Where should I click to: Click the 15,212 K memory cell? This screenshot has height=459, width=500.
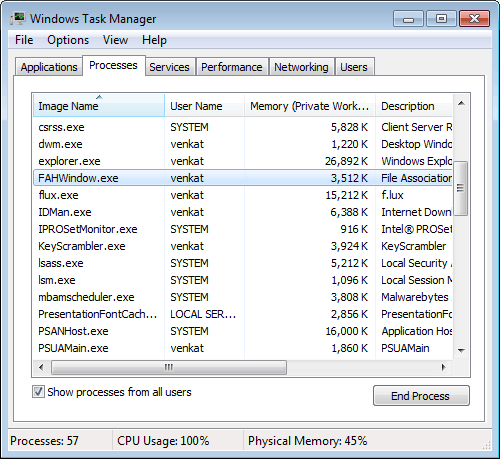coord(346,195)
